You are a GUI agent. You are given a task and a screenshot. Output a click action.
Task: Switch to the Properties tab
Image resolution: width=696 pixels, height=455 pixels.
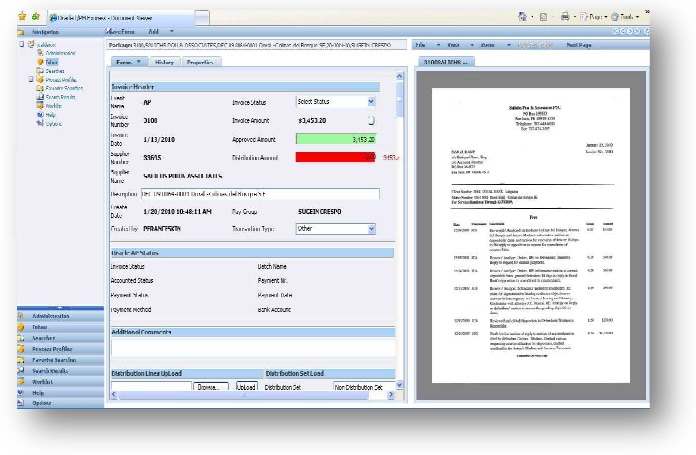coord(201,62)
